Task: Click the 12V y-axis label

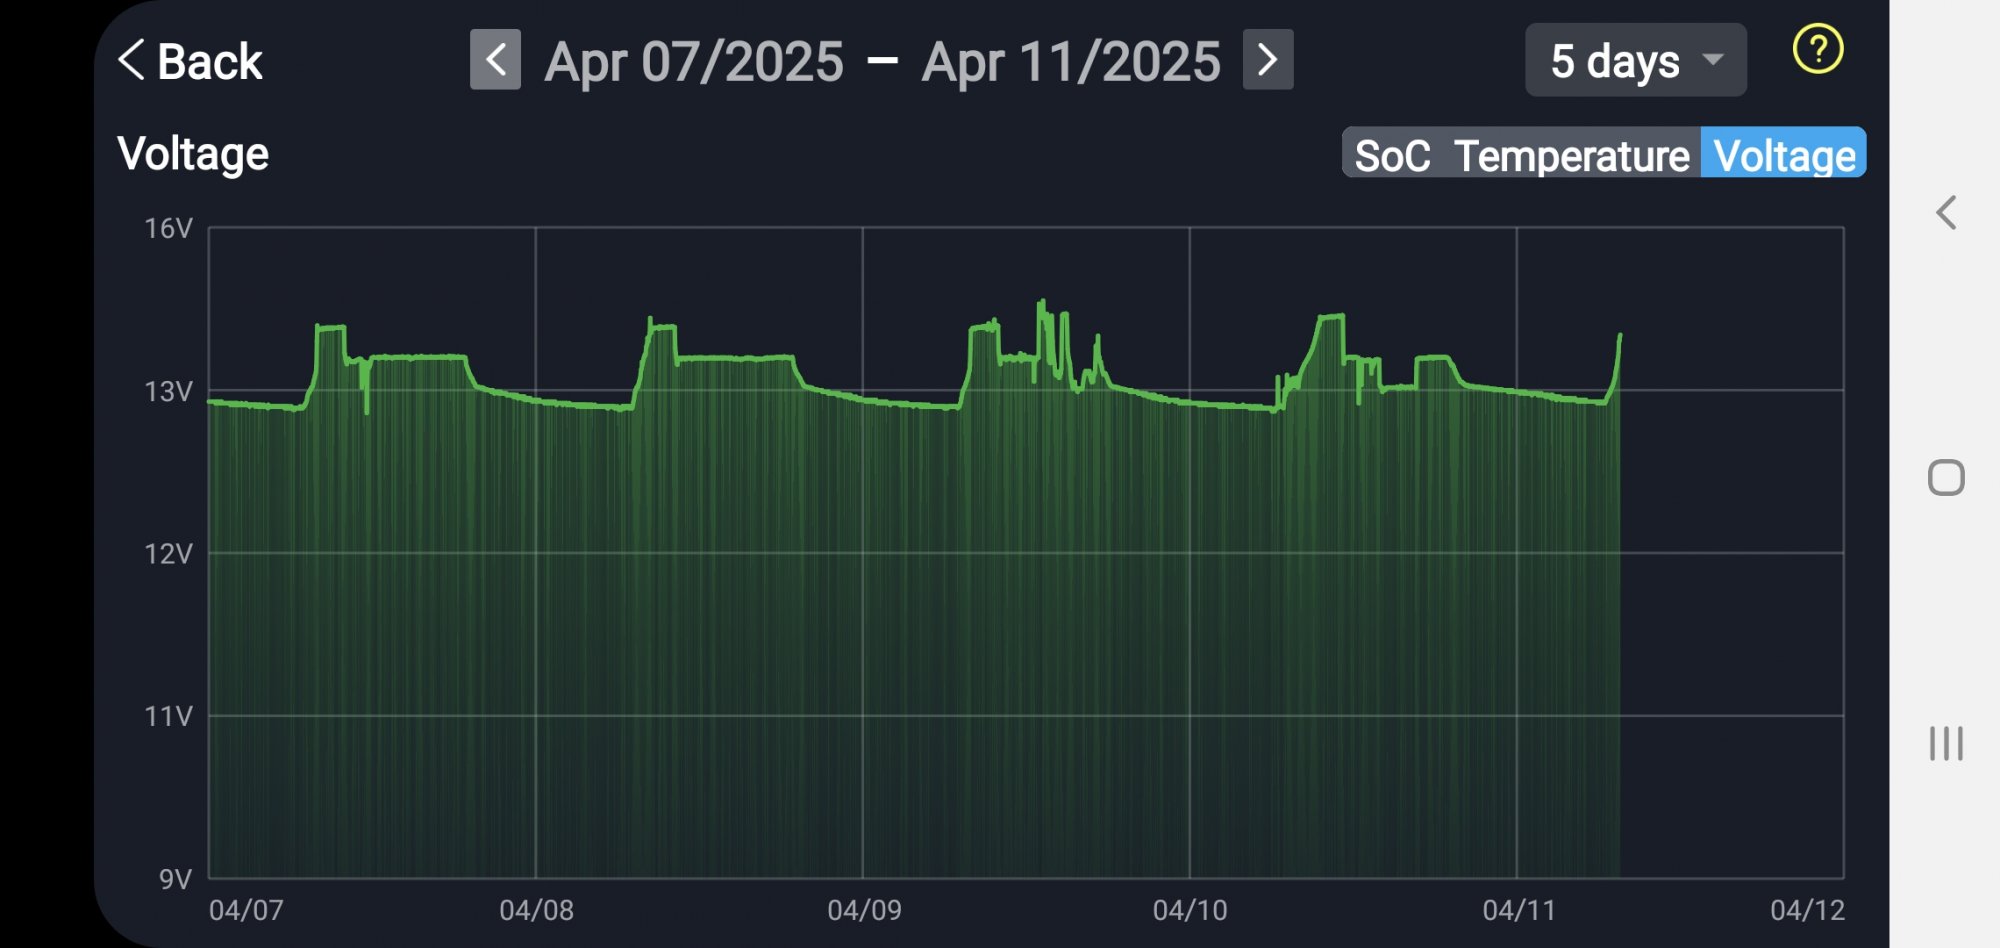Action: (168, 554)
